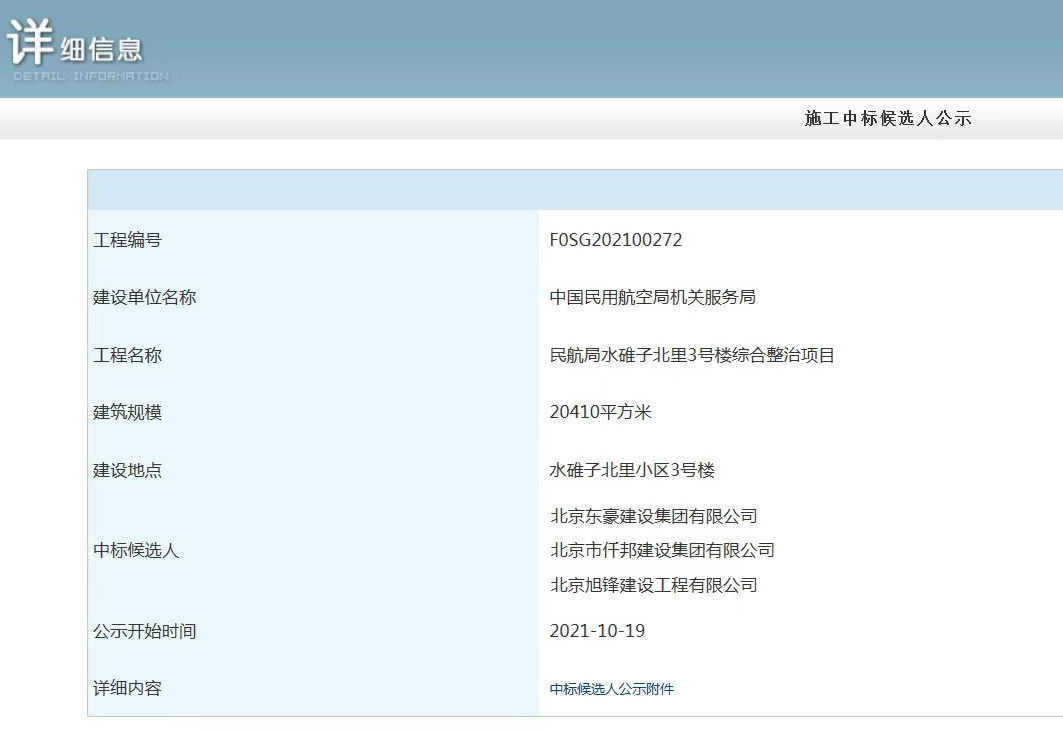The image size is (1063, 732).
Task: Click the 中标候选人 row label
Action: pos(136,550)
